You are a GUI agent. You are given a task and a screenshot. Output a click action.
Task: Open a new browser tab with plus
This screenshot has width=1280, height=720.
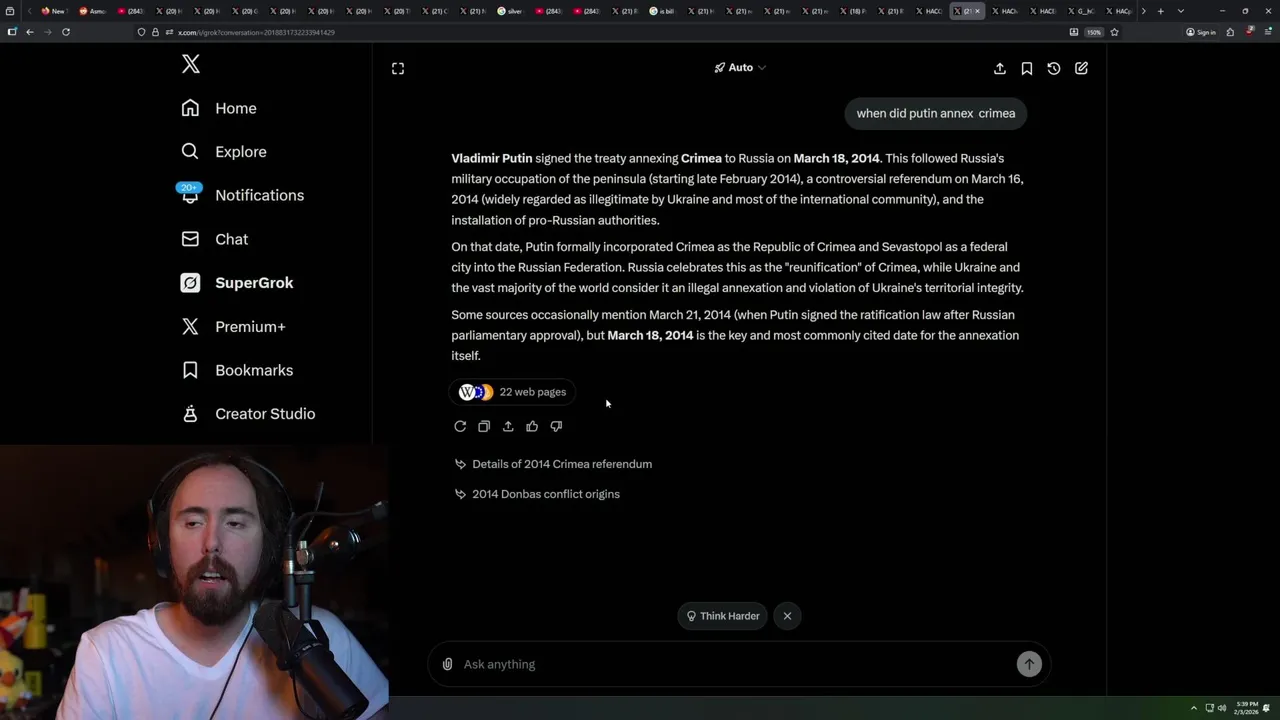1160,11
